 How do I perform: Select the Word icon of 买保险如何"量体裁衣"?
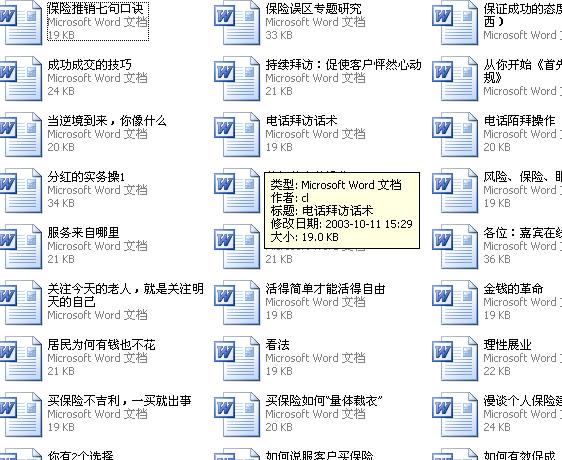coord(237,414)
